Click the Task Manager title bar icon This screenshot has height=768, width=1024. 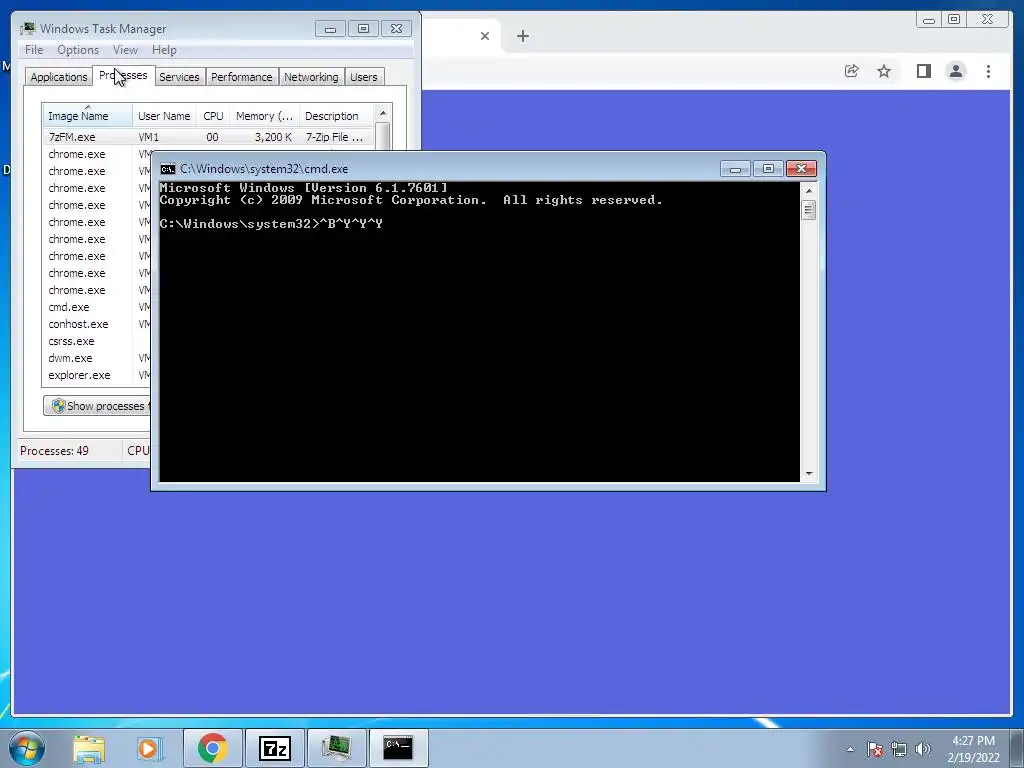(x=27, y=29)
